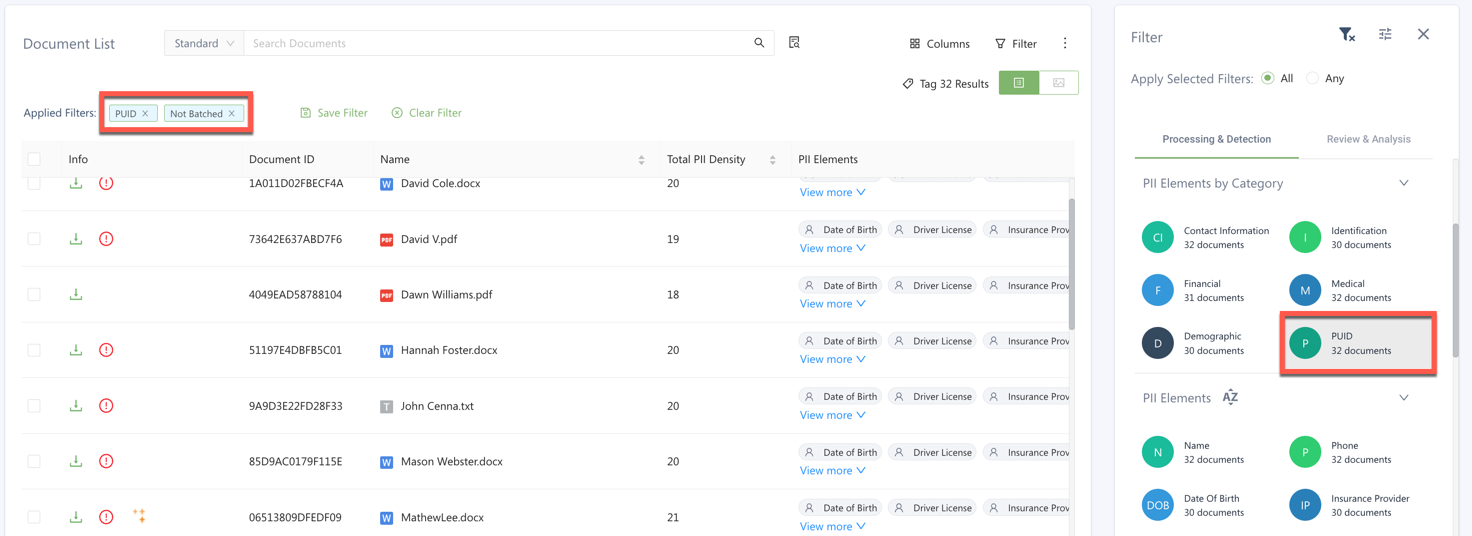Click sparkle icon on MathewLee.docx row
1472x536 pixels.
pyautogui.click(x=139, y=516)
